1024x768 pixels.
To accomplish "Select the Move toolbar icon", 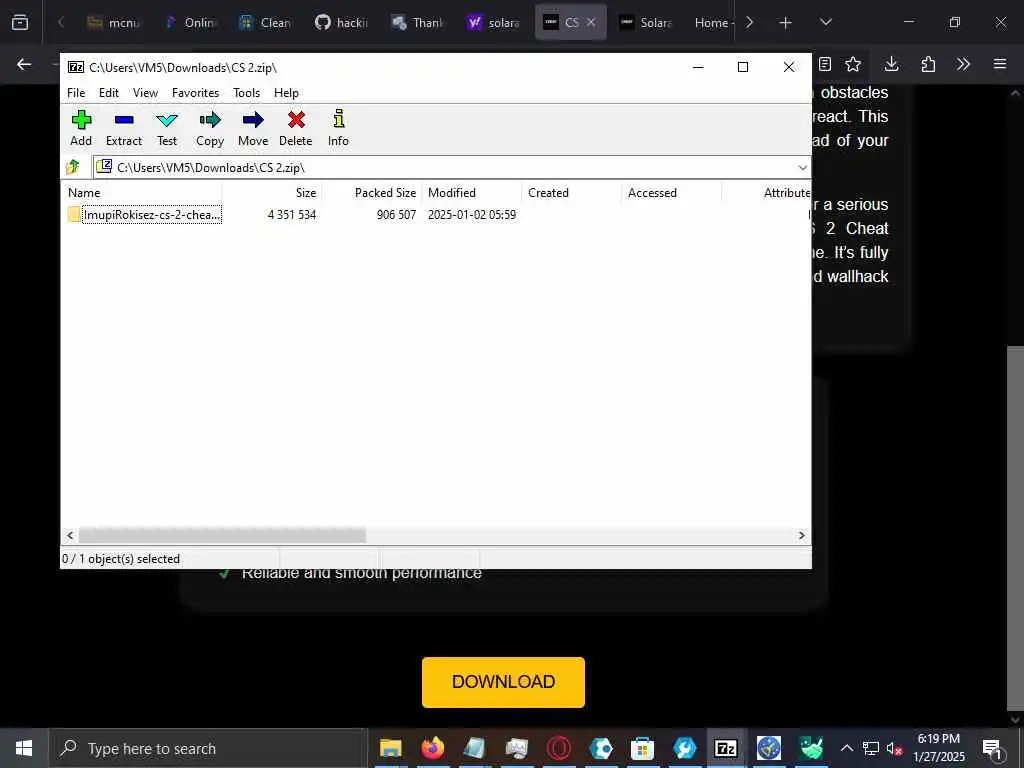I will coord(253,128).
